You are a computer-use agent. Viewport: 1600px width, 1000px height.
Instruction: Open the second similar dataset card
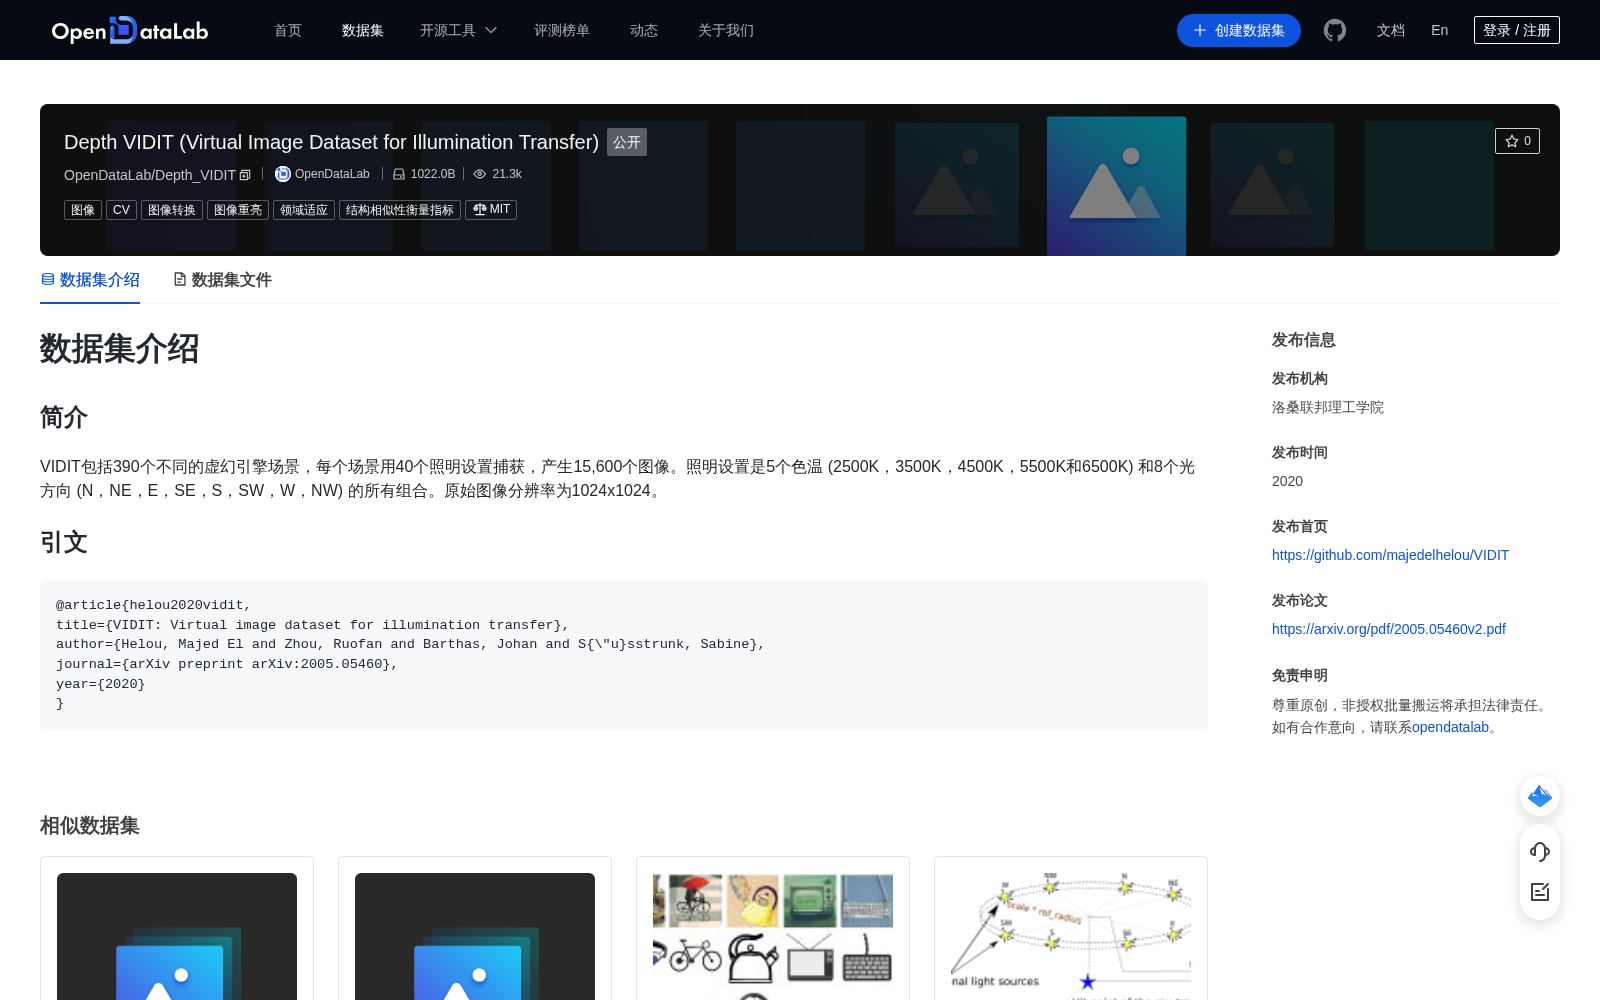coord(475,928)
